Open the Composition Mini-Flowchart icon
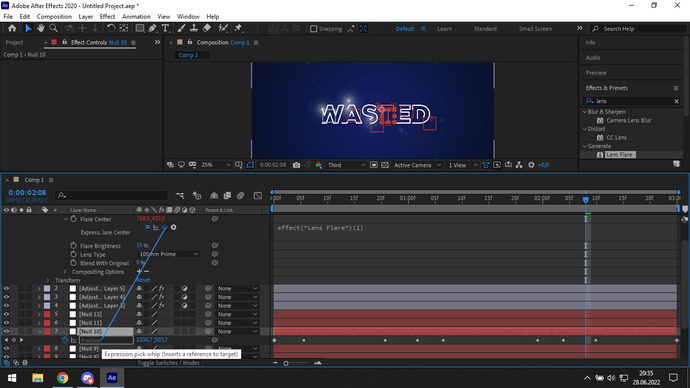The height and width of the screenshot is (388, 690). [180, 195]
